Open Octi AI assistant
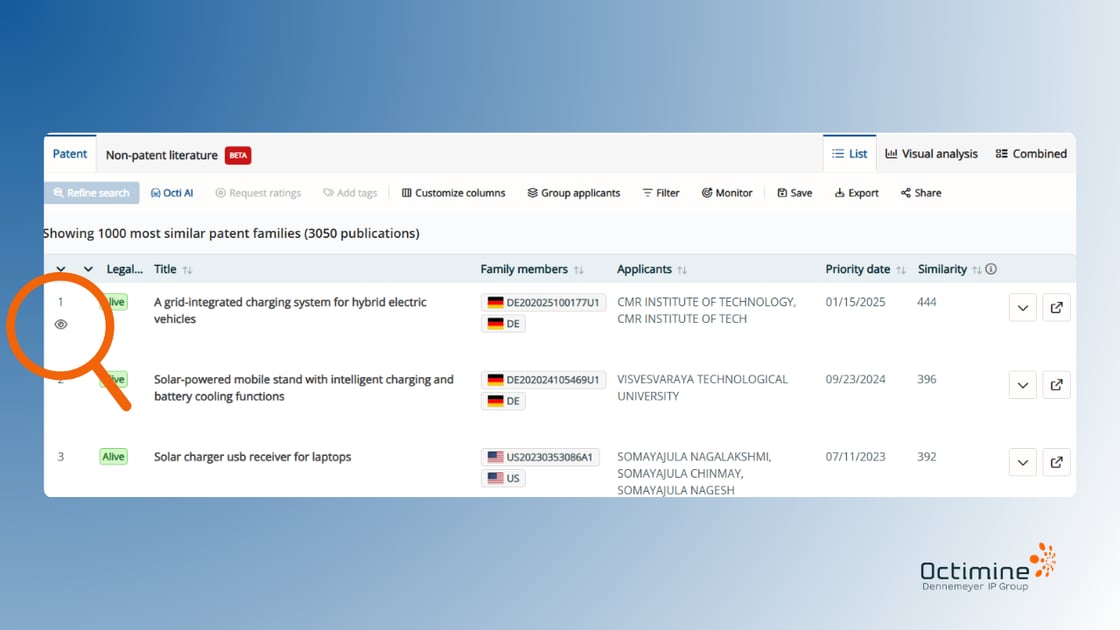The width and height of the screenshot is (1120, 630). [x=172, y=193]
